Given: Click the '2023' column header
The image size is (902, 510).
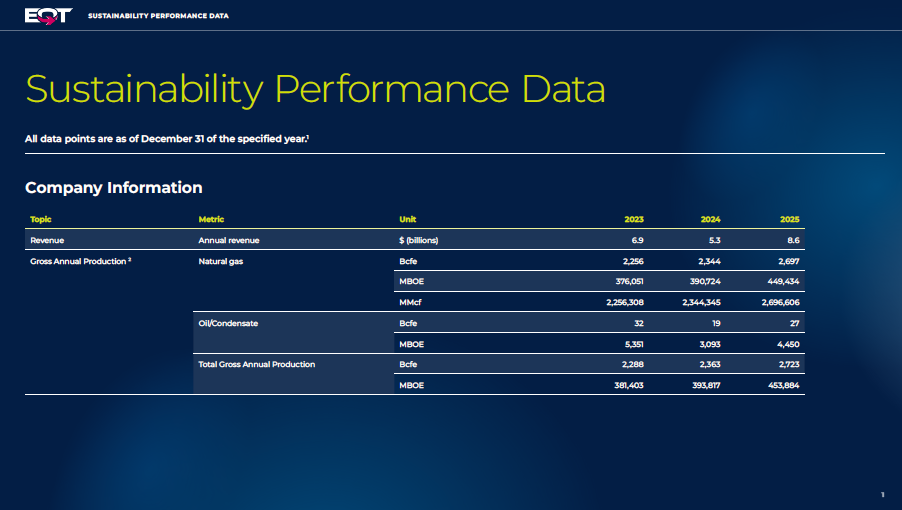Looking at the screenshot, I should click(634, 219).
